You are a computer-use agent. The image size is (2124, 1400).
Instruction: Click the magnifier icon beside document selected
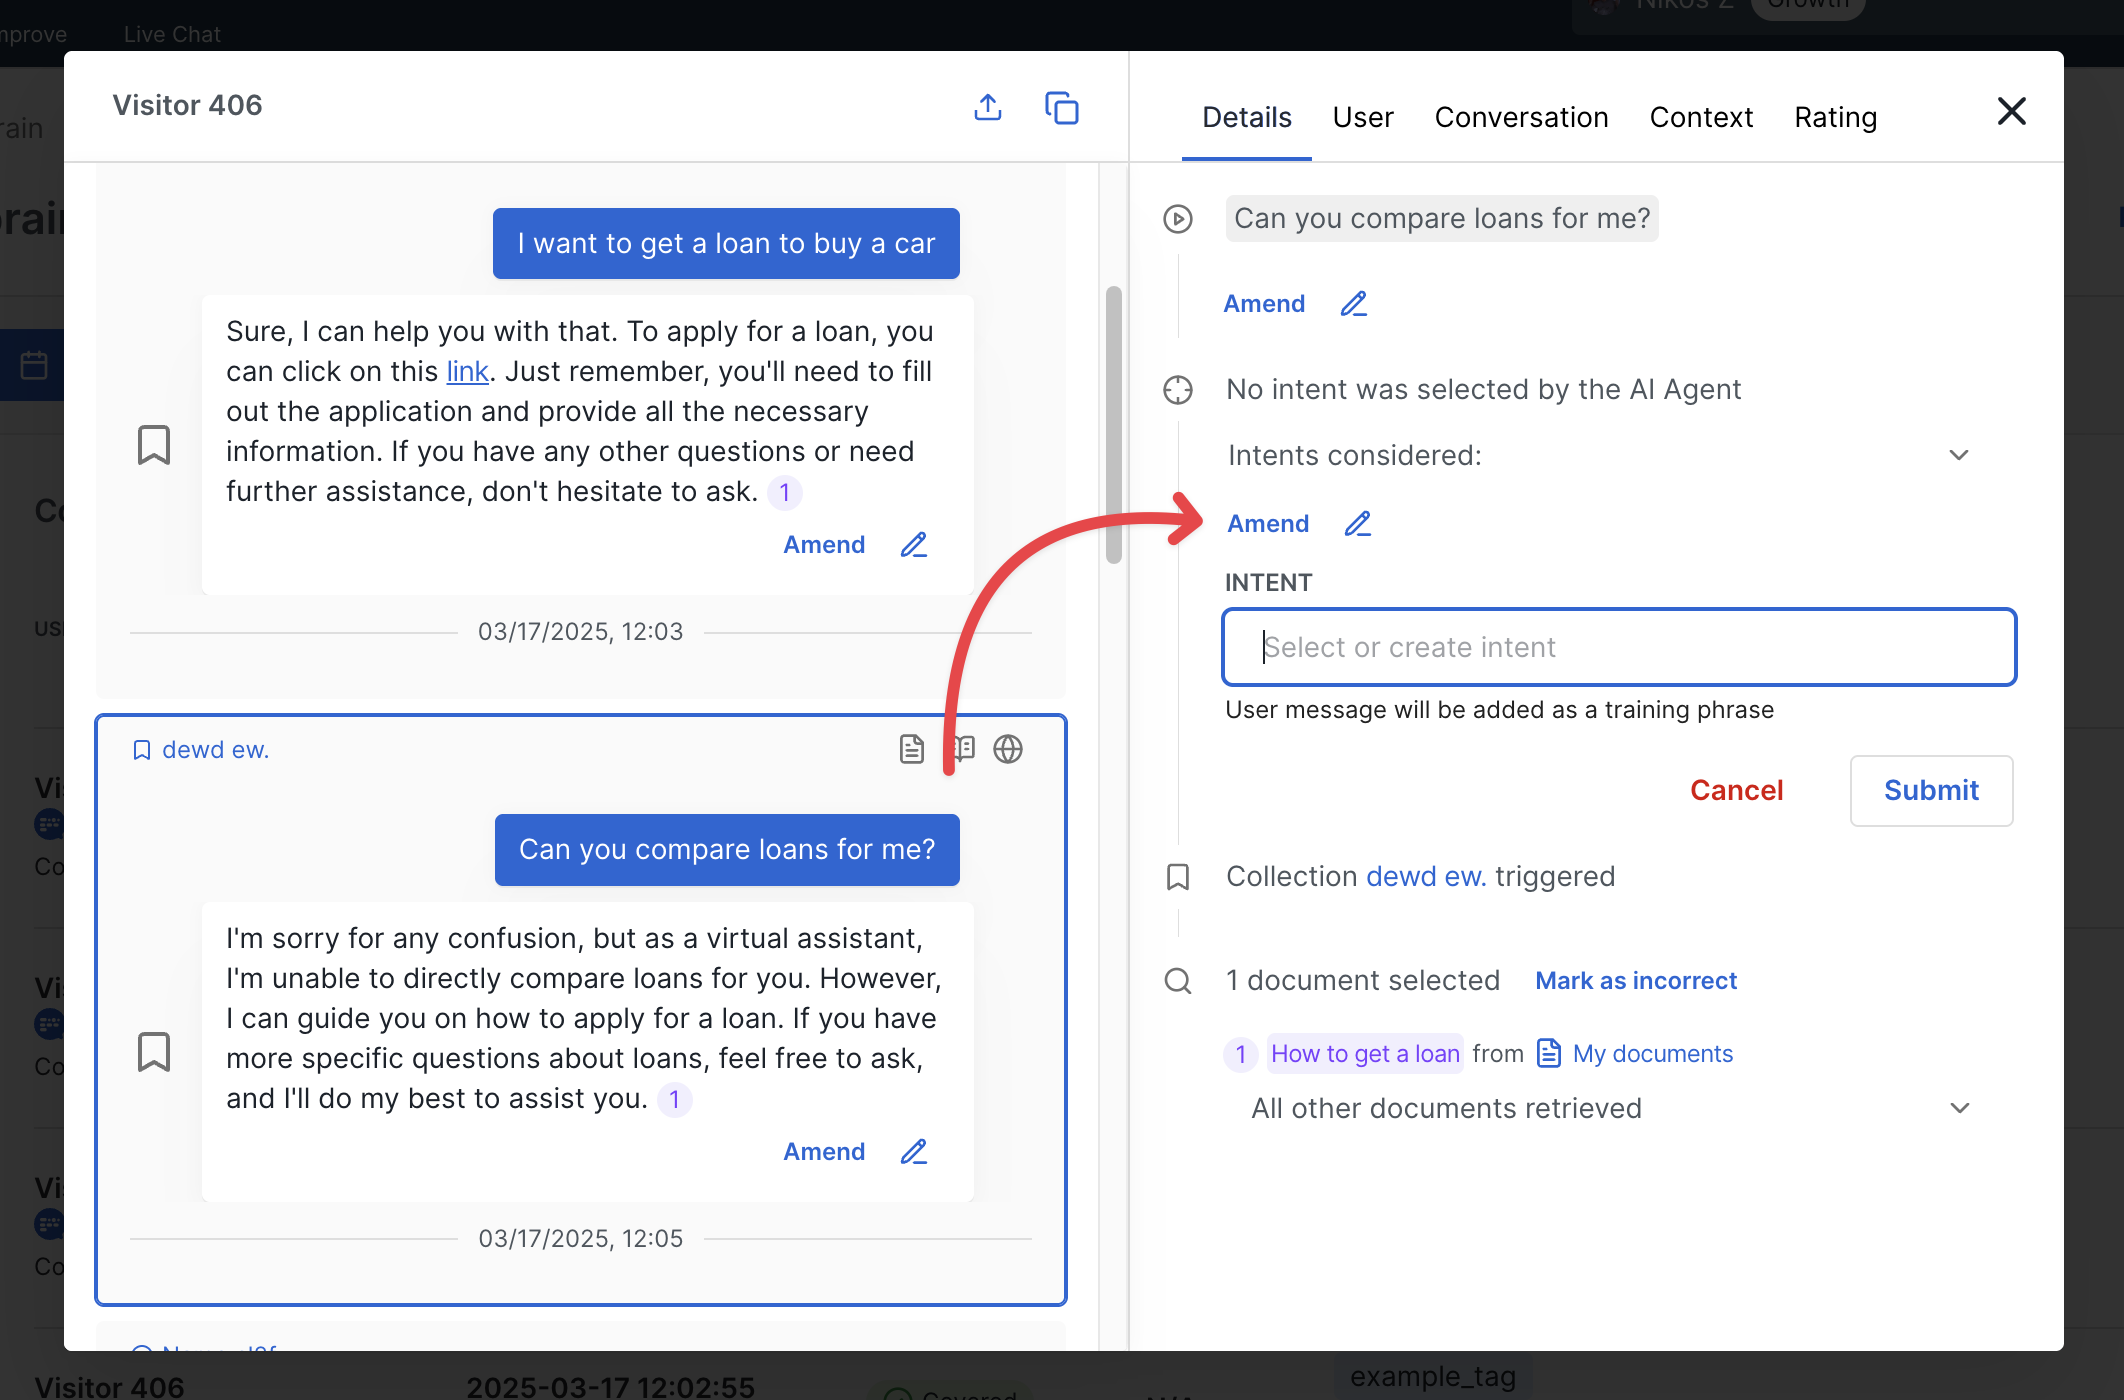click(1178, 981)
